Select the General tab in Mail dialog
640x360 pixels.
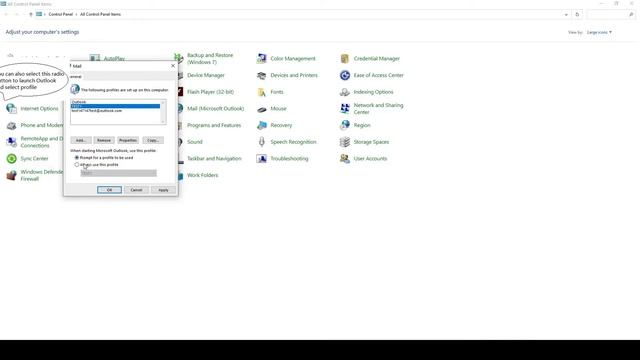pos(76,76)
